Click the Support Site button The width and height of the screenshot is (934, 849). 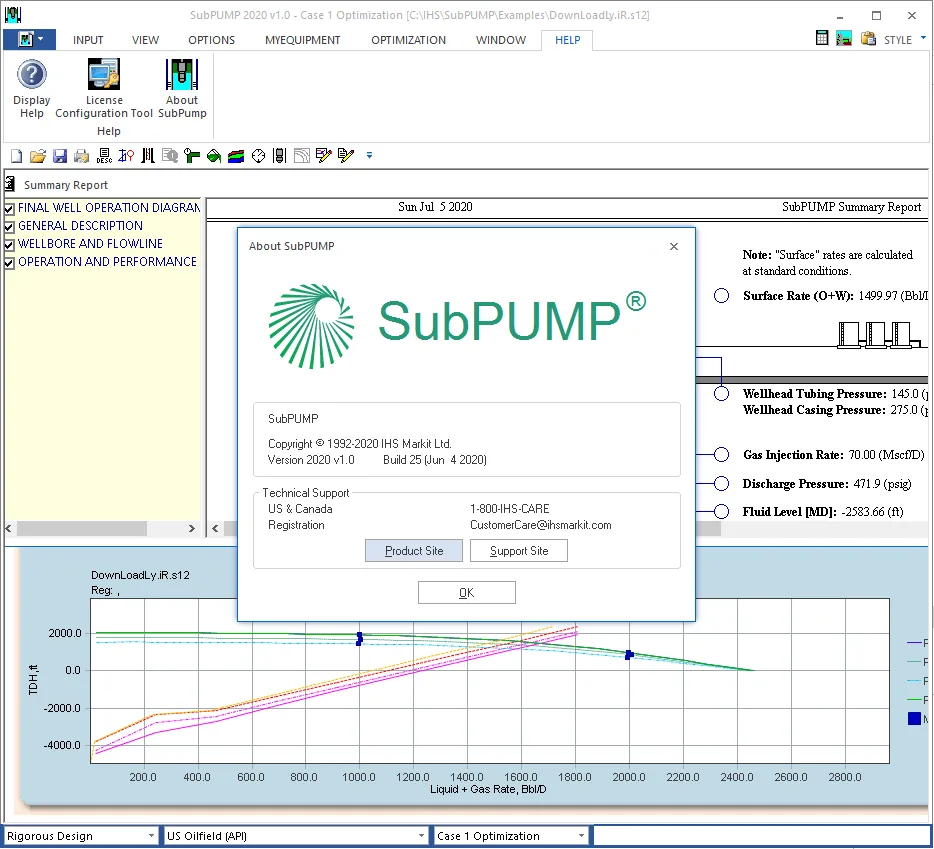tap(519, 551)
